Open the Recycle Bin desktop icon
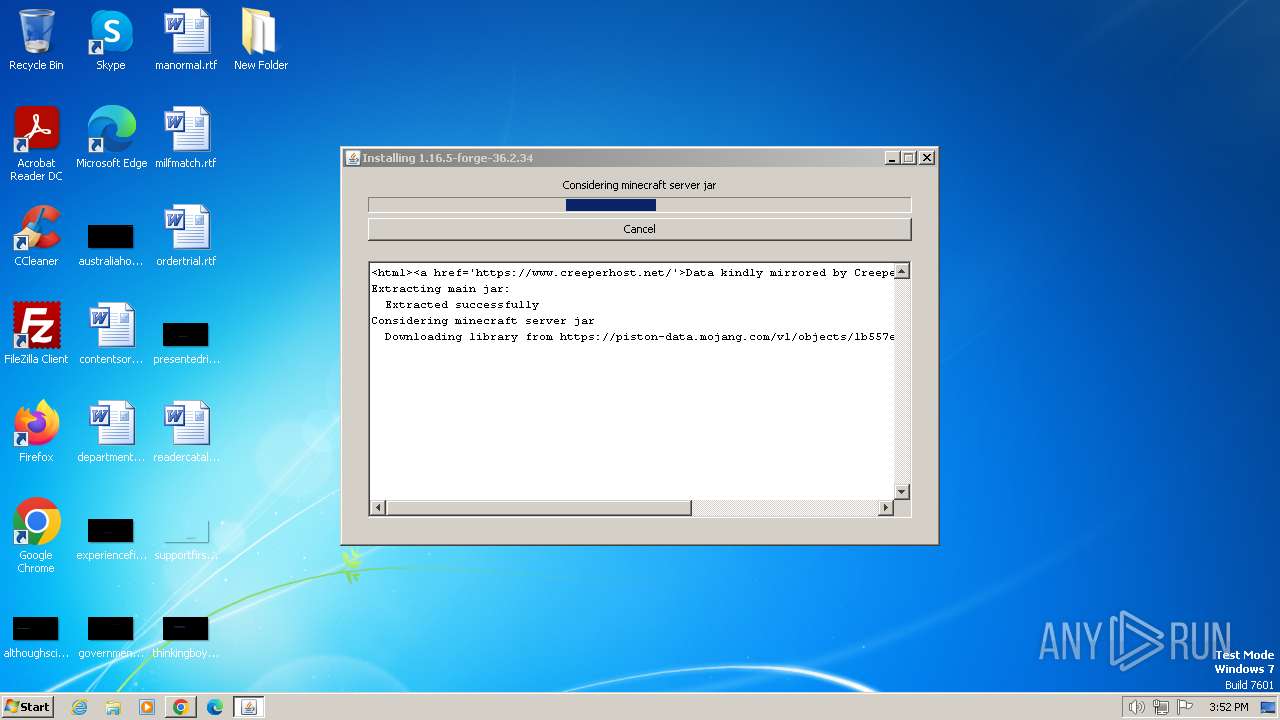 coord(36,40)
